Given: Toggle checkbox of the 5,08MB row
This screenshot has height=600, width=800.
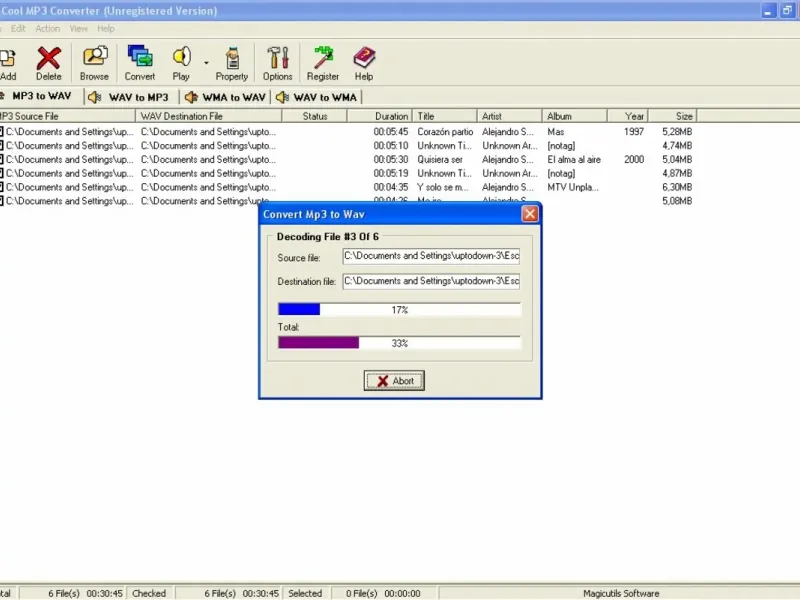Looking at the screenshot, I should (2, 201).
